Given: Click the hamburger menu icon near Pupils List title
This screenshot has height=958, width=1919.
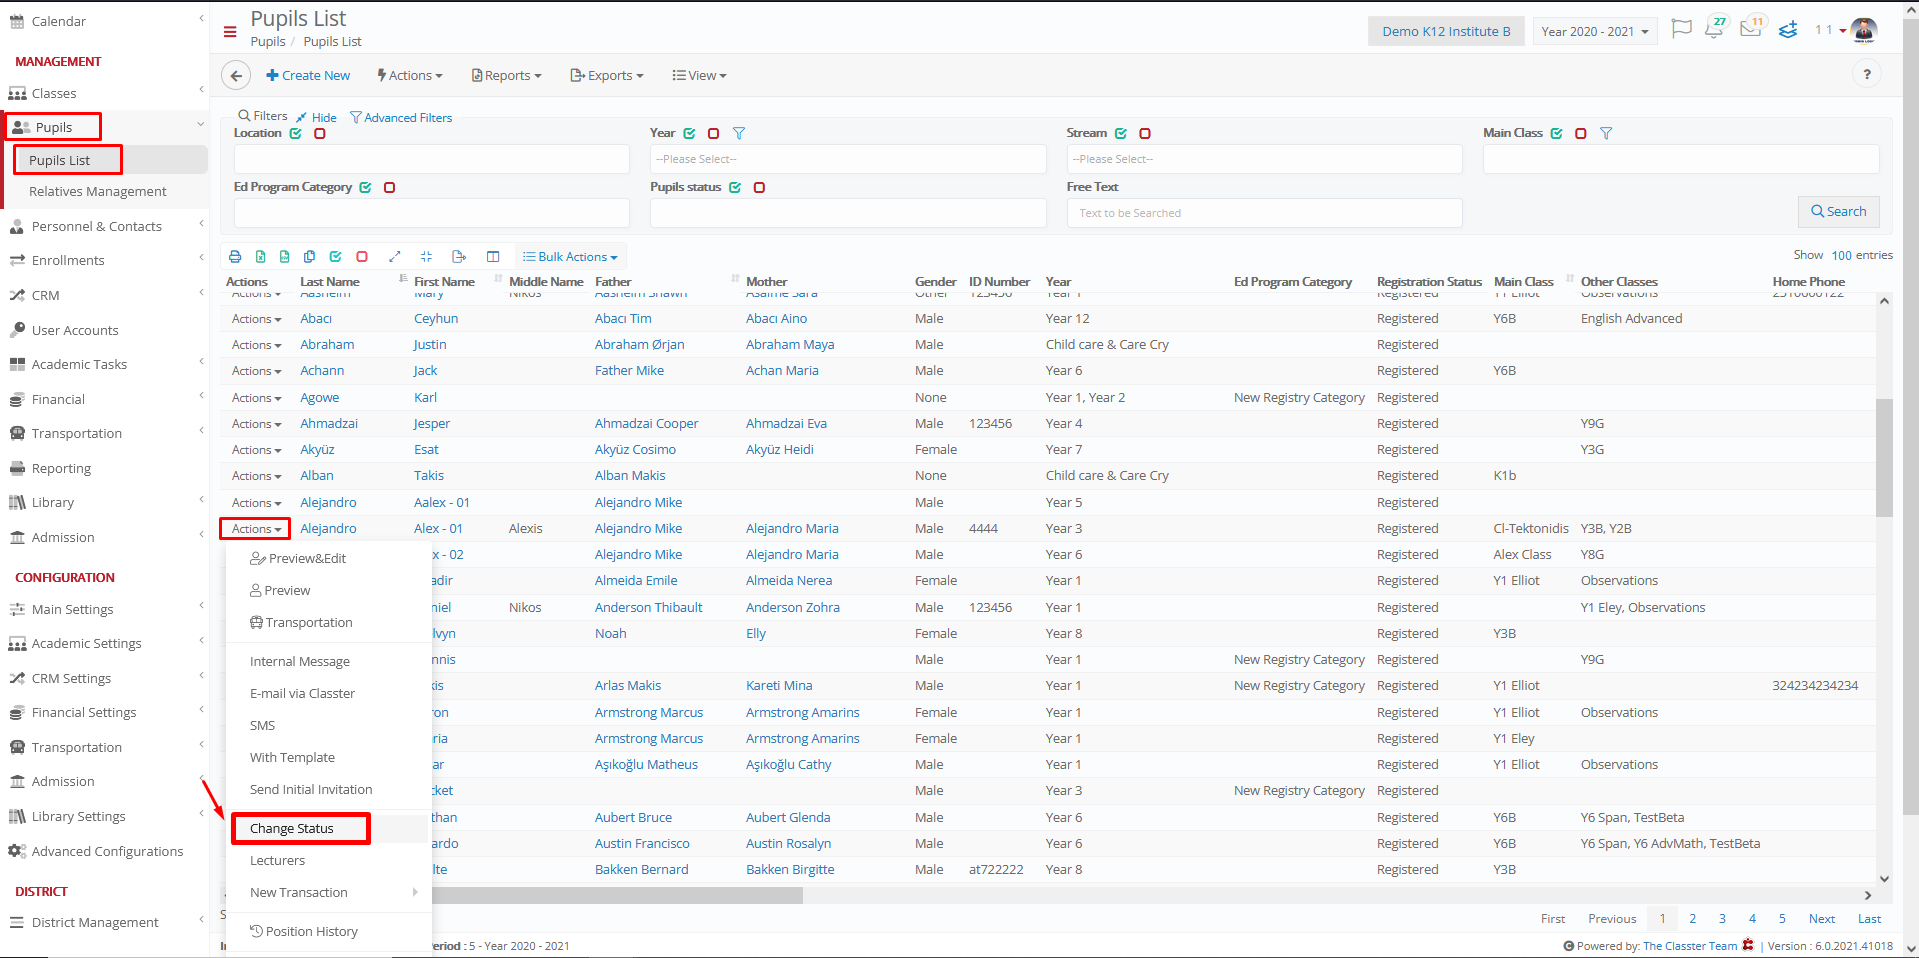Looking at the screenshot, I should (230, 32).
